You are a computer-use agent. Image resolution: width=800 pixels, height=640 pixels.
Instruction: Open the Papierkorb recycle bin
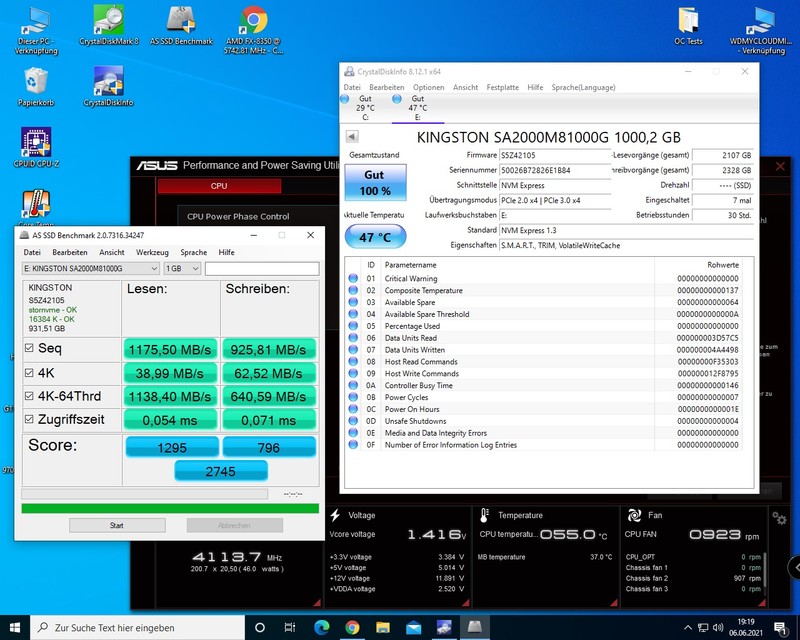coord(36,83)
